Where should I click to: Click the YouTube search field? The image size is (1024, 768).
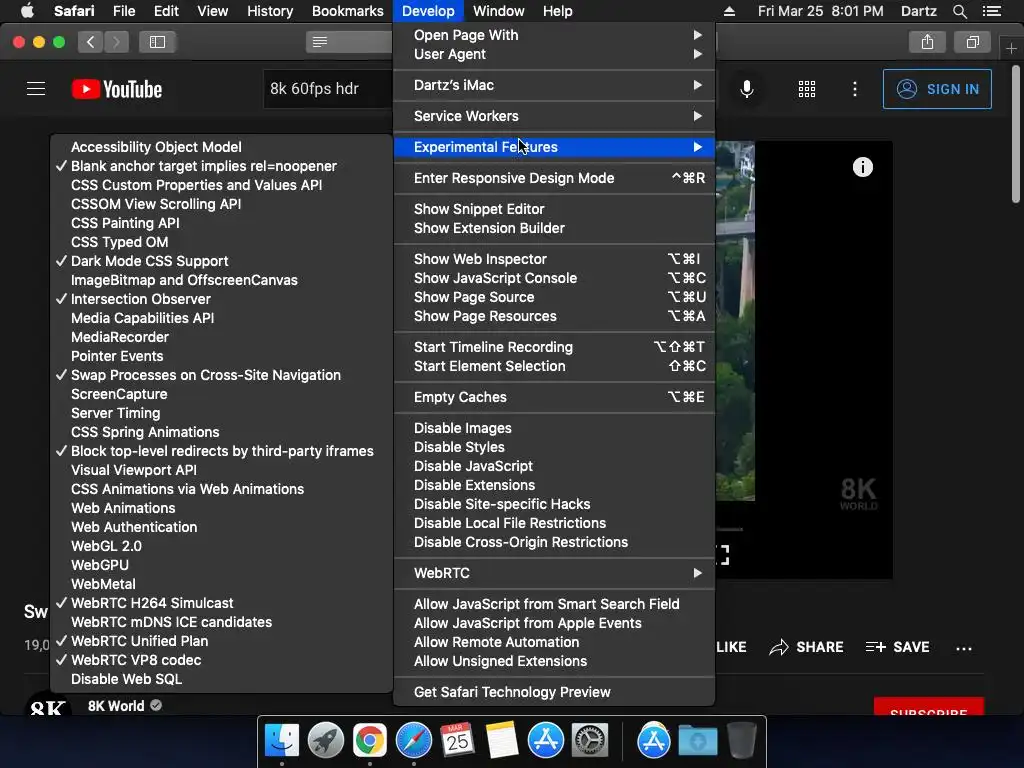click(330, 89)
